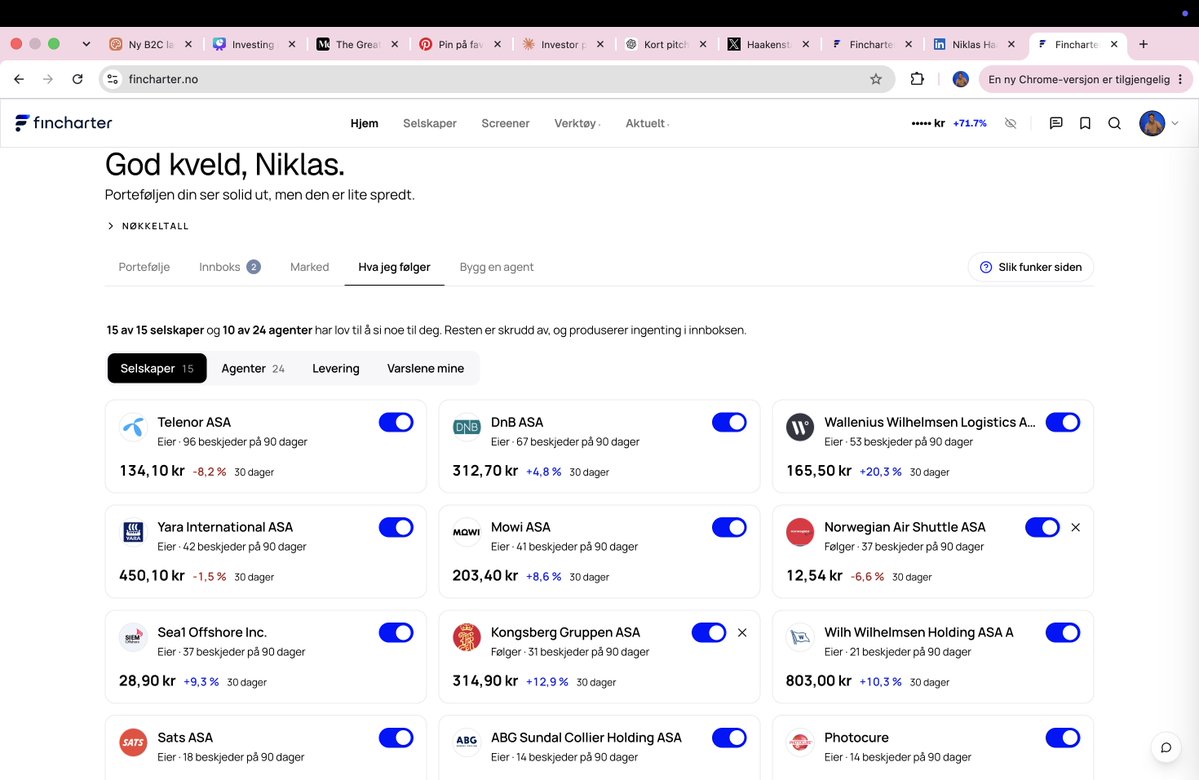Remove Kongsberg Gruppen ASA with X

(742, 632)
